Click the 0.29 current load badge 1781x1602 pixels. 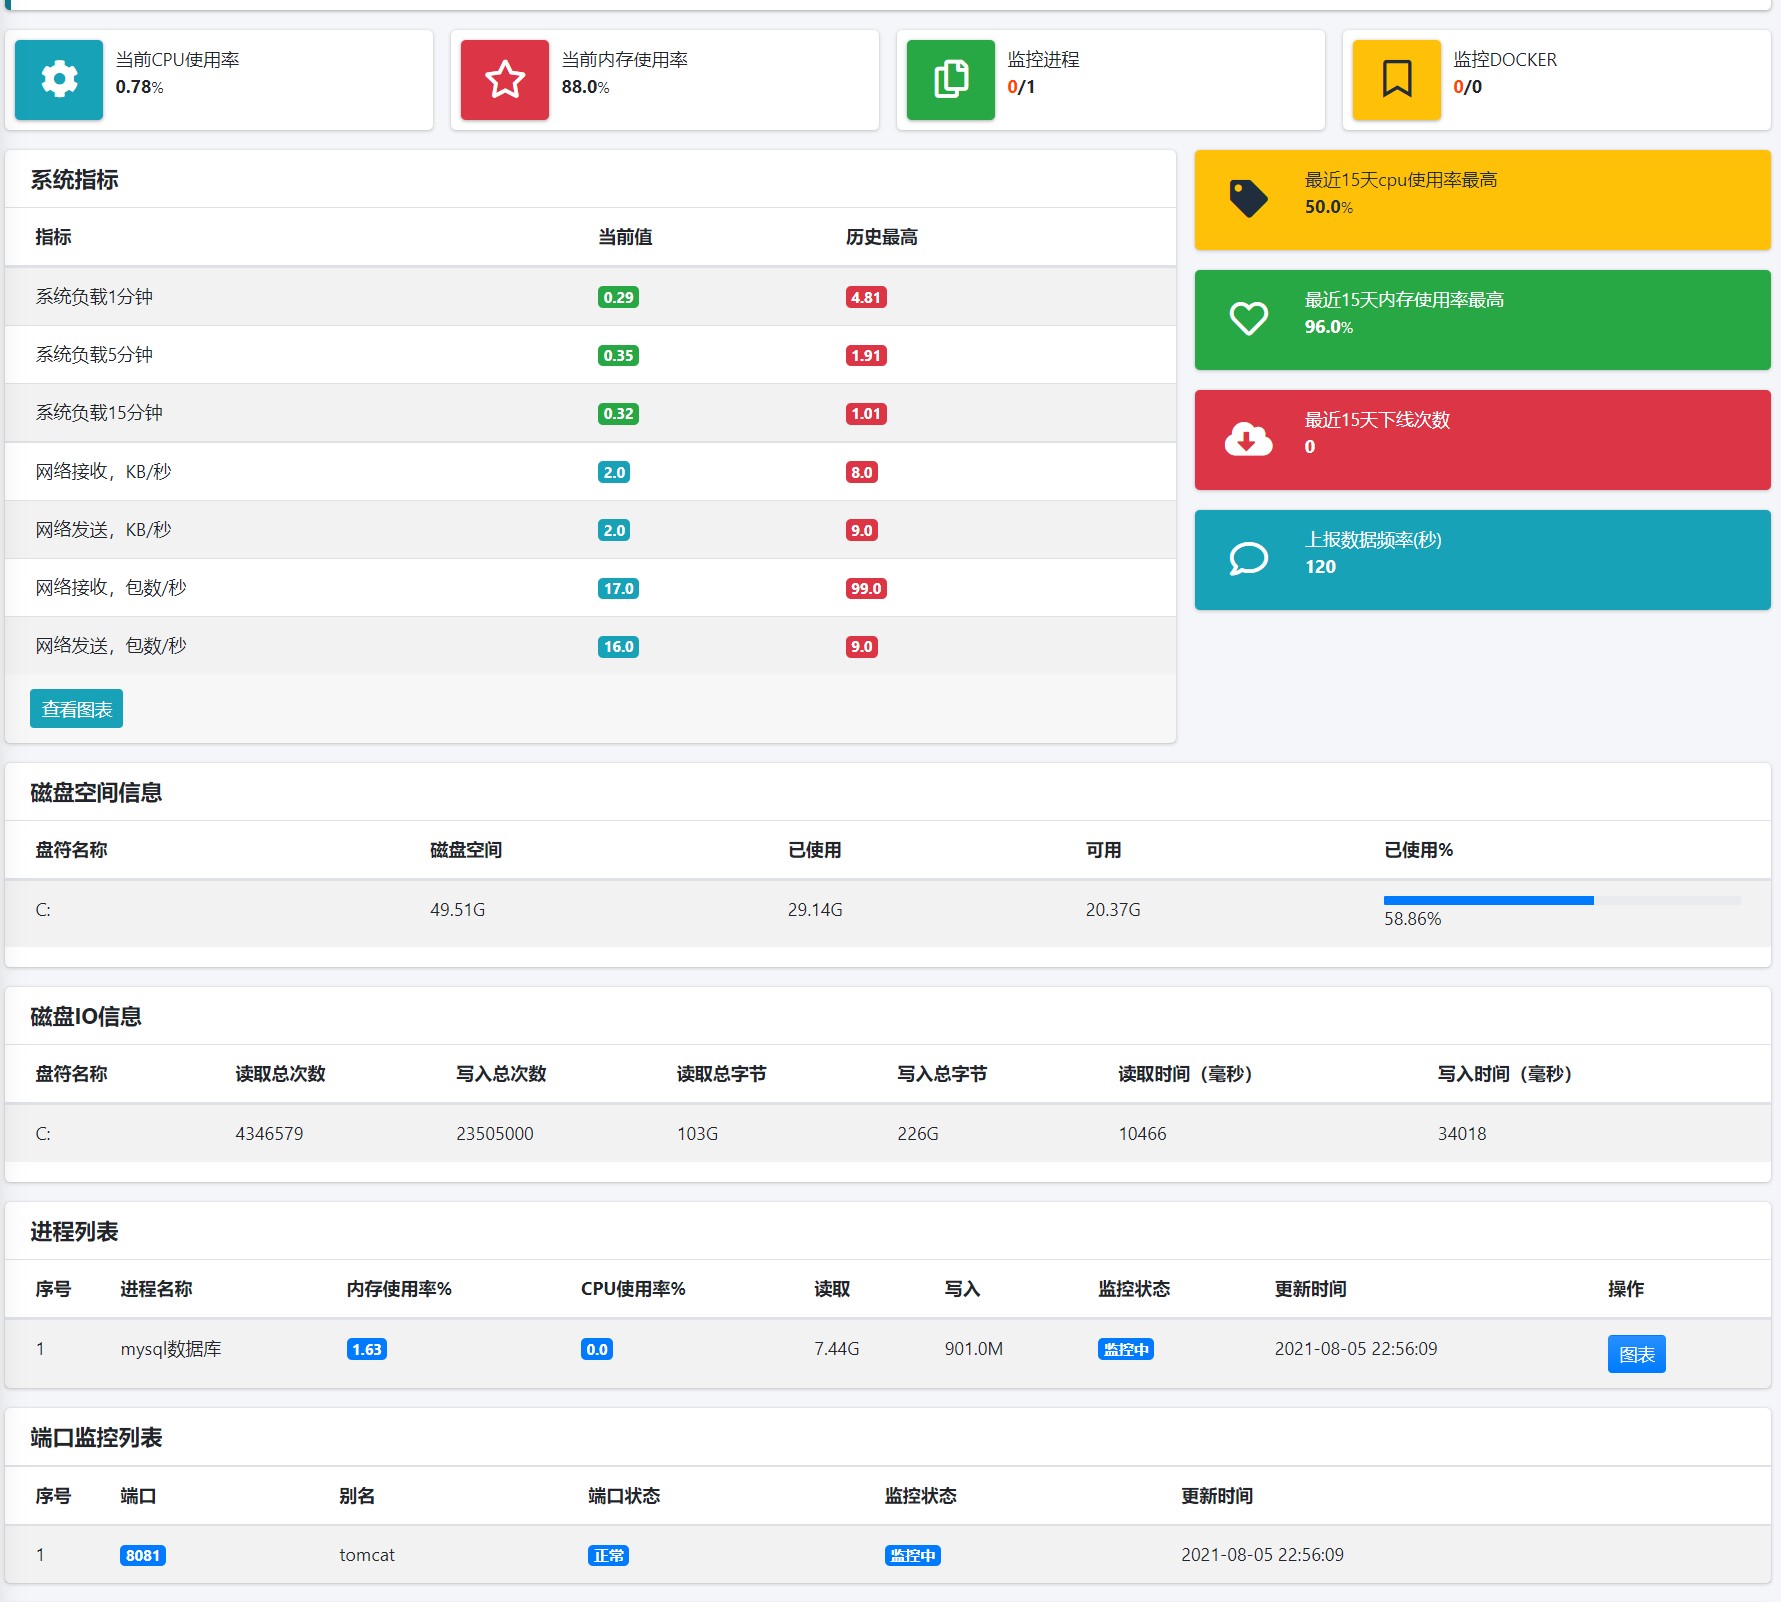click(618, 297)
